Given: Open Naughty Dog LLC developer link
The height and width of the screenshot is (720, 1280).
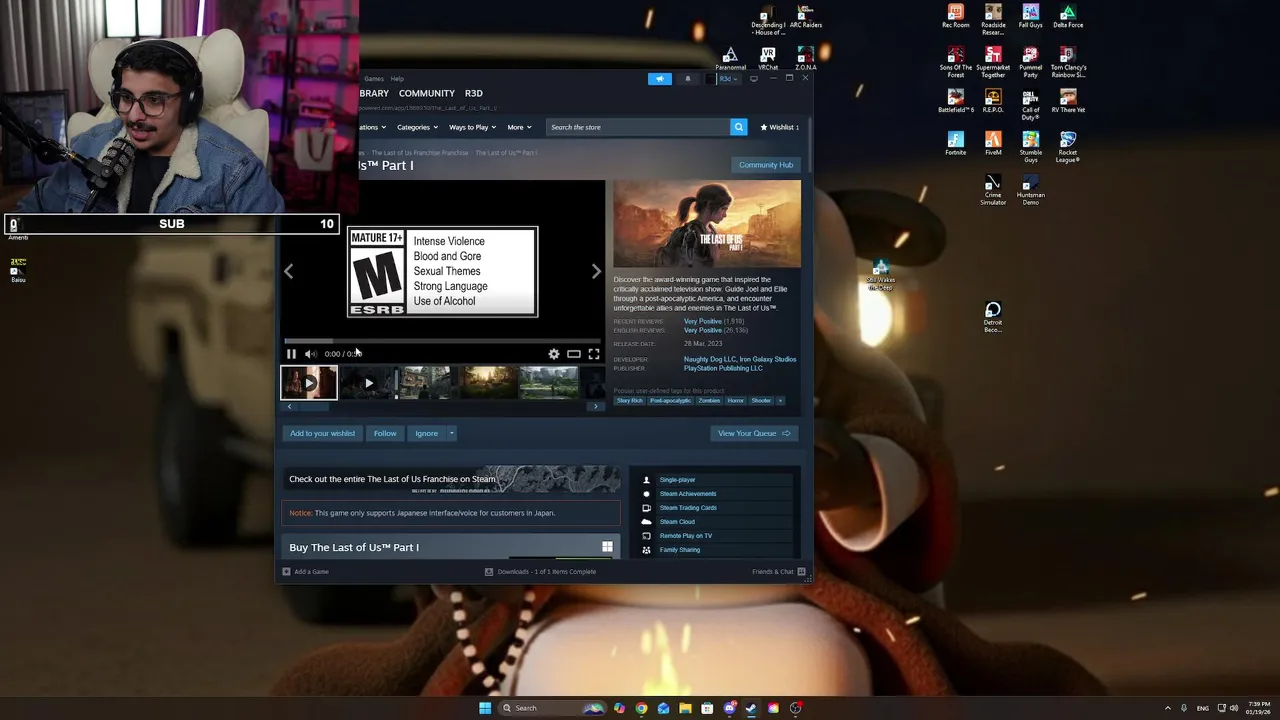Looking at the screenshot, I should [711, 359].
